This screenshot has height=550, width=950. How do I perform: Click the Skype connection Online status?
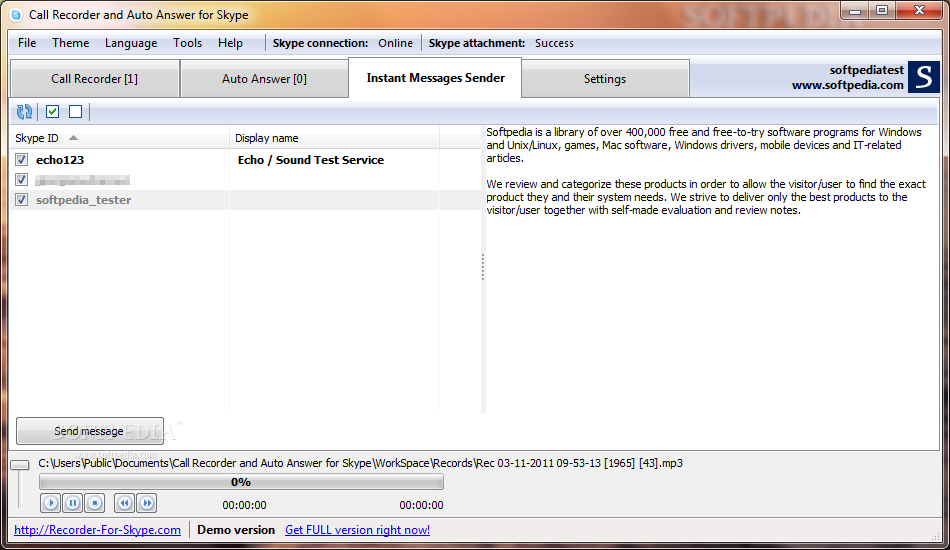395,43
